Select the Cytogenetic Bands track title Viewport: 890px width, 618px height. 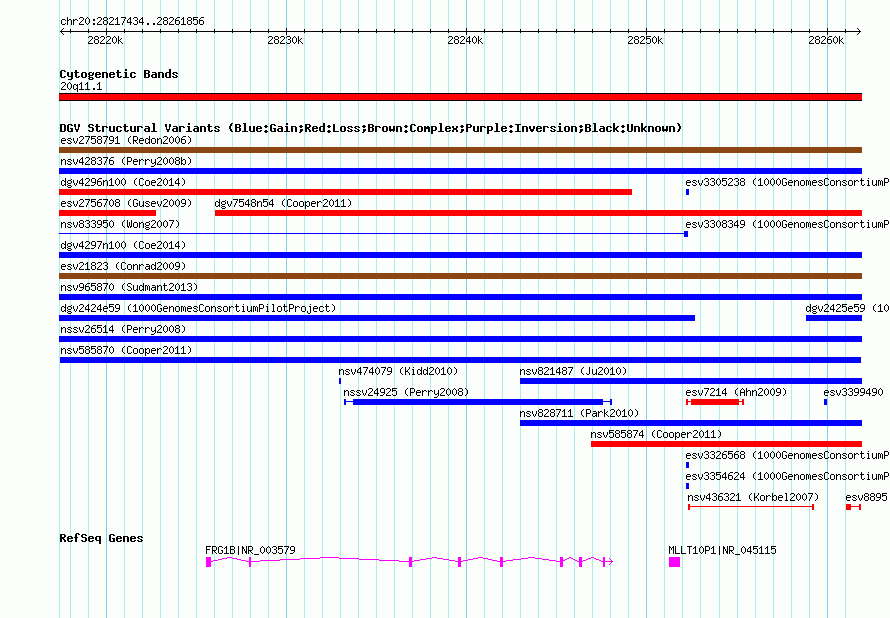(x=119, y=74)
